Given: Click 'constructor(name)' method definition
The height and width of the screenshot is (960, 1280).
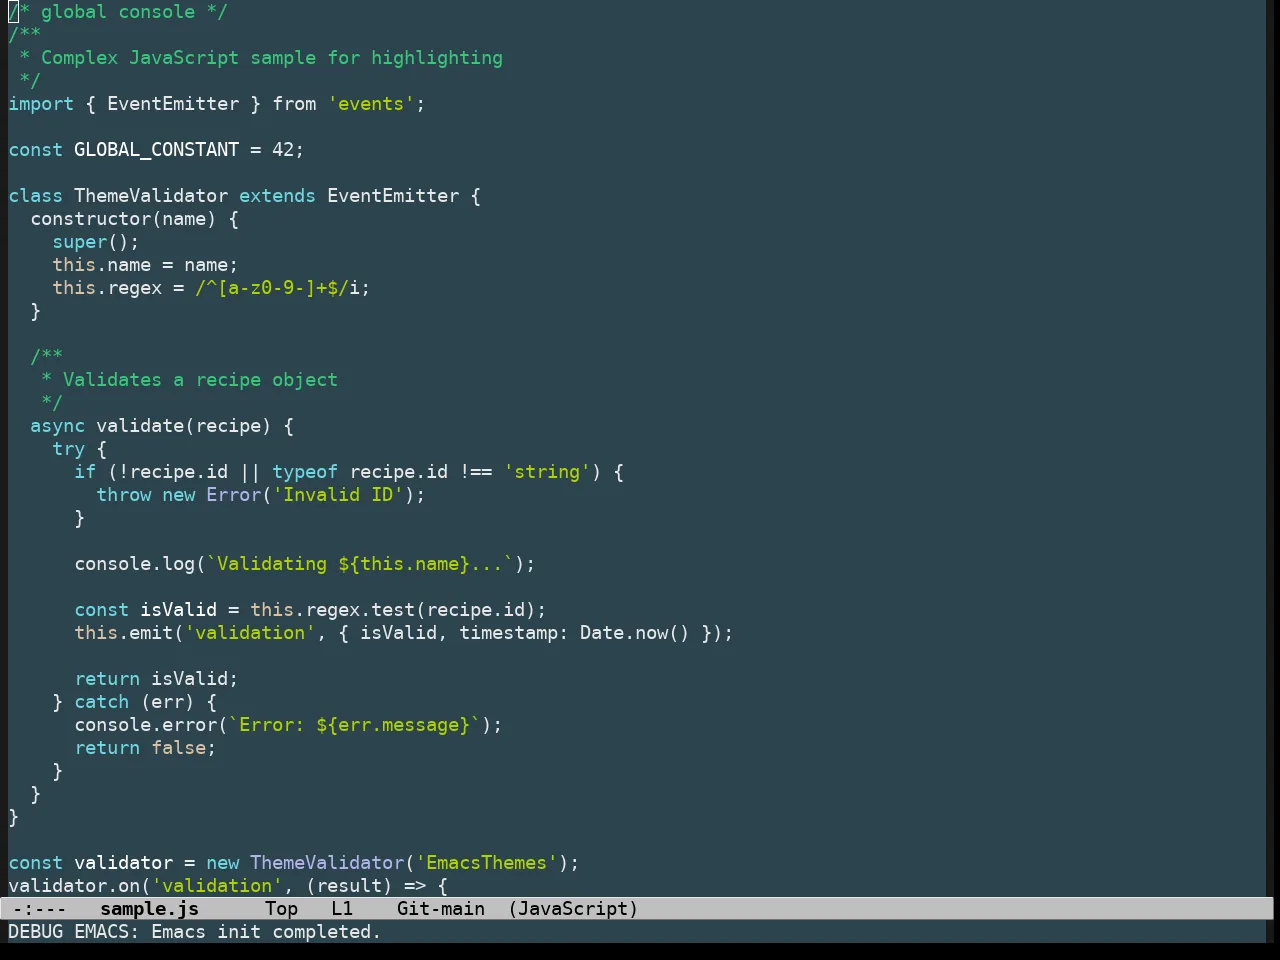Looking at the screenshot, I should click(x=123, y=219).
